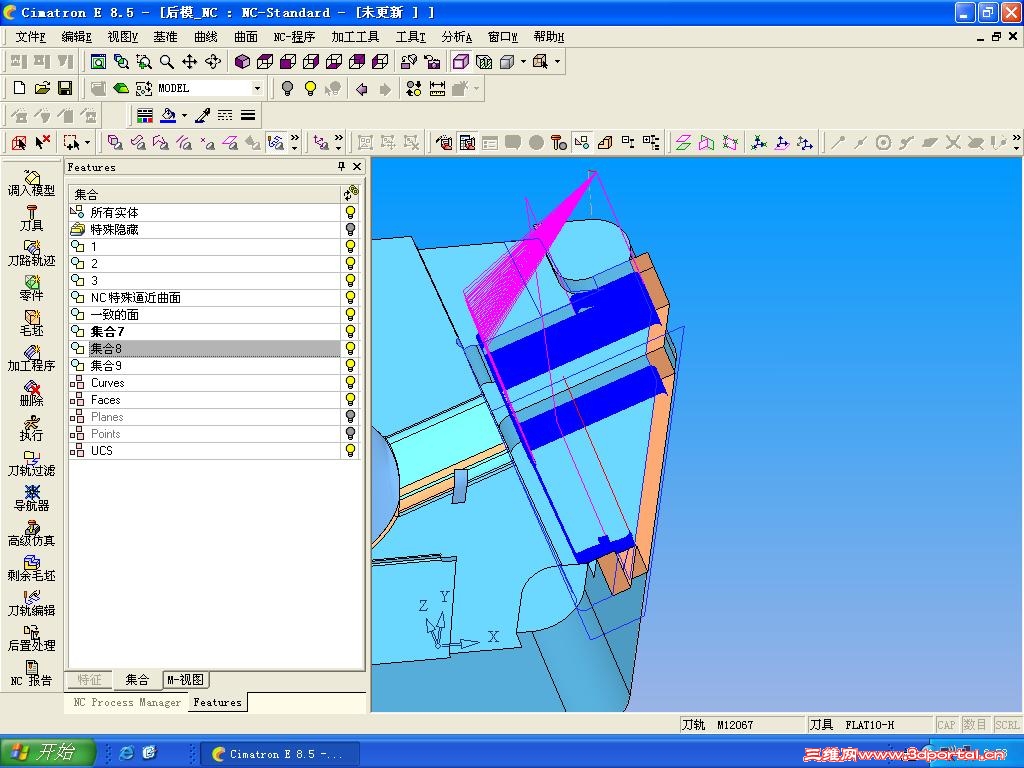Open the 刀具 cutter tool in sidebar
This screenshot has width=1024, height=768.
click(31, 218)
